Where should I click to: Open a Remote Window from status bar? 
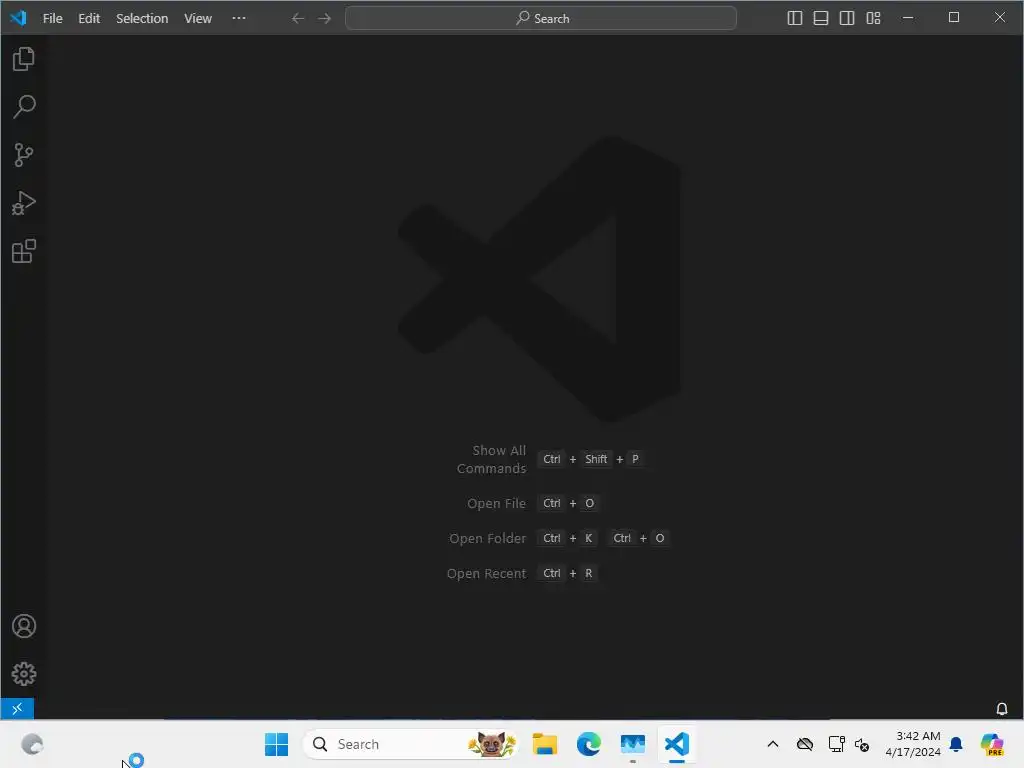[x=17, y=709]
